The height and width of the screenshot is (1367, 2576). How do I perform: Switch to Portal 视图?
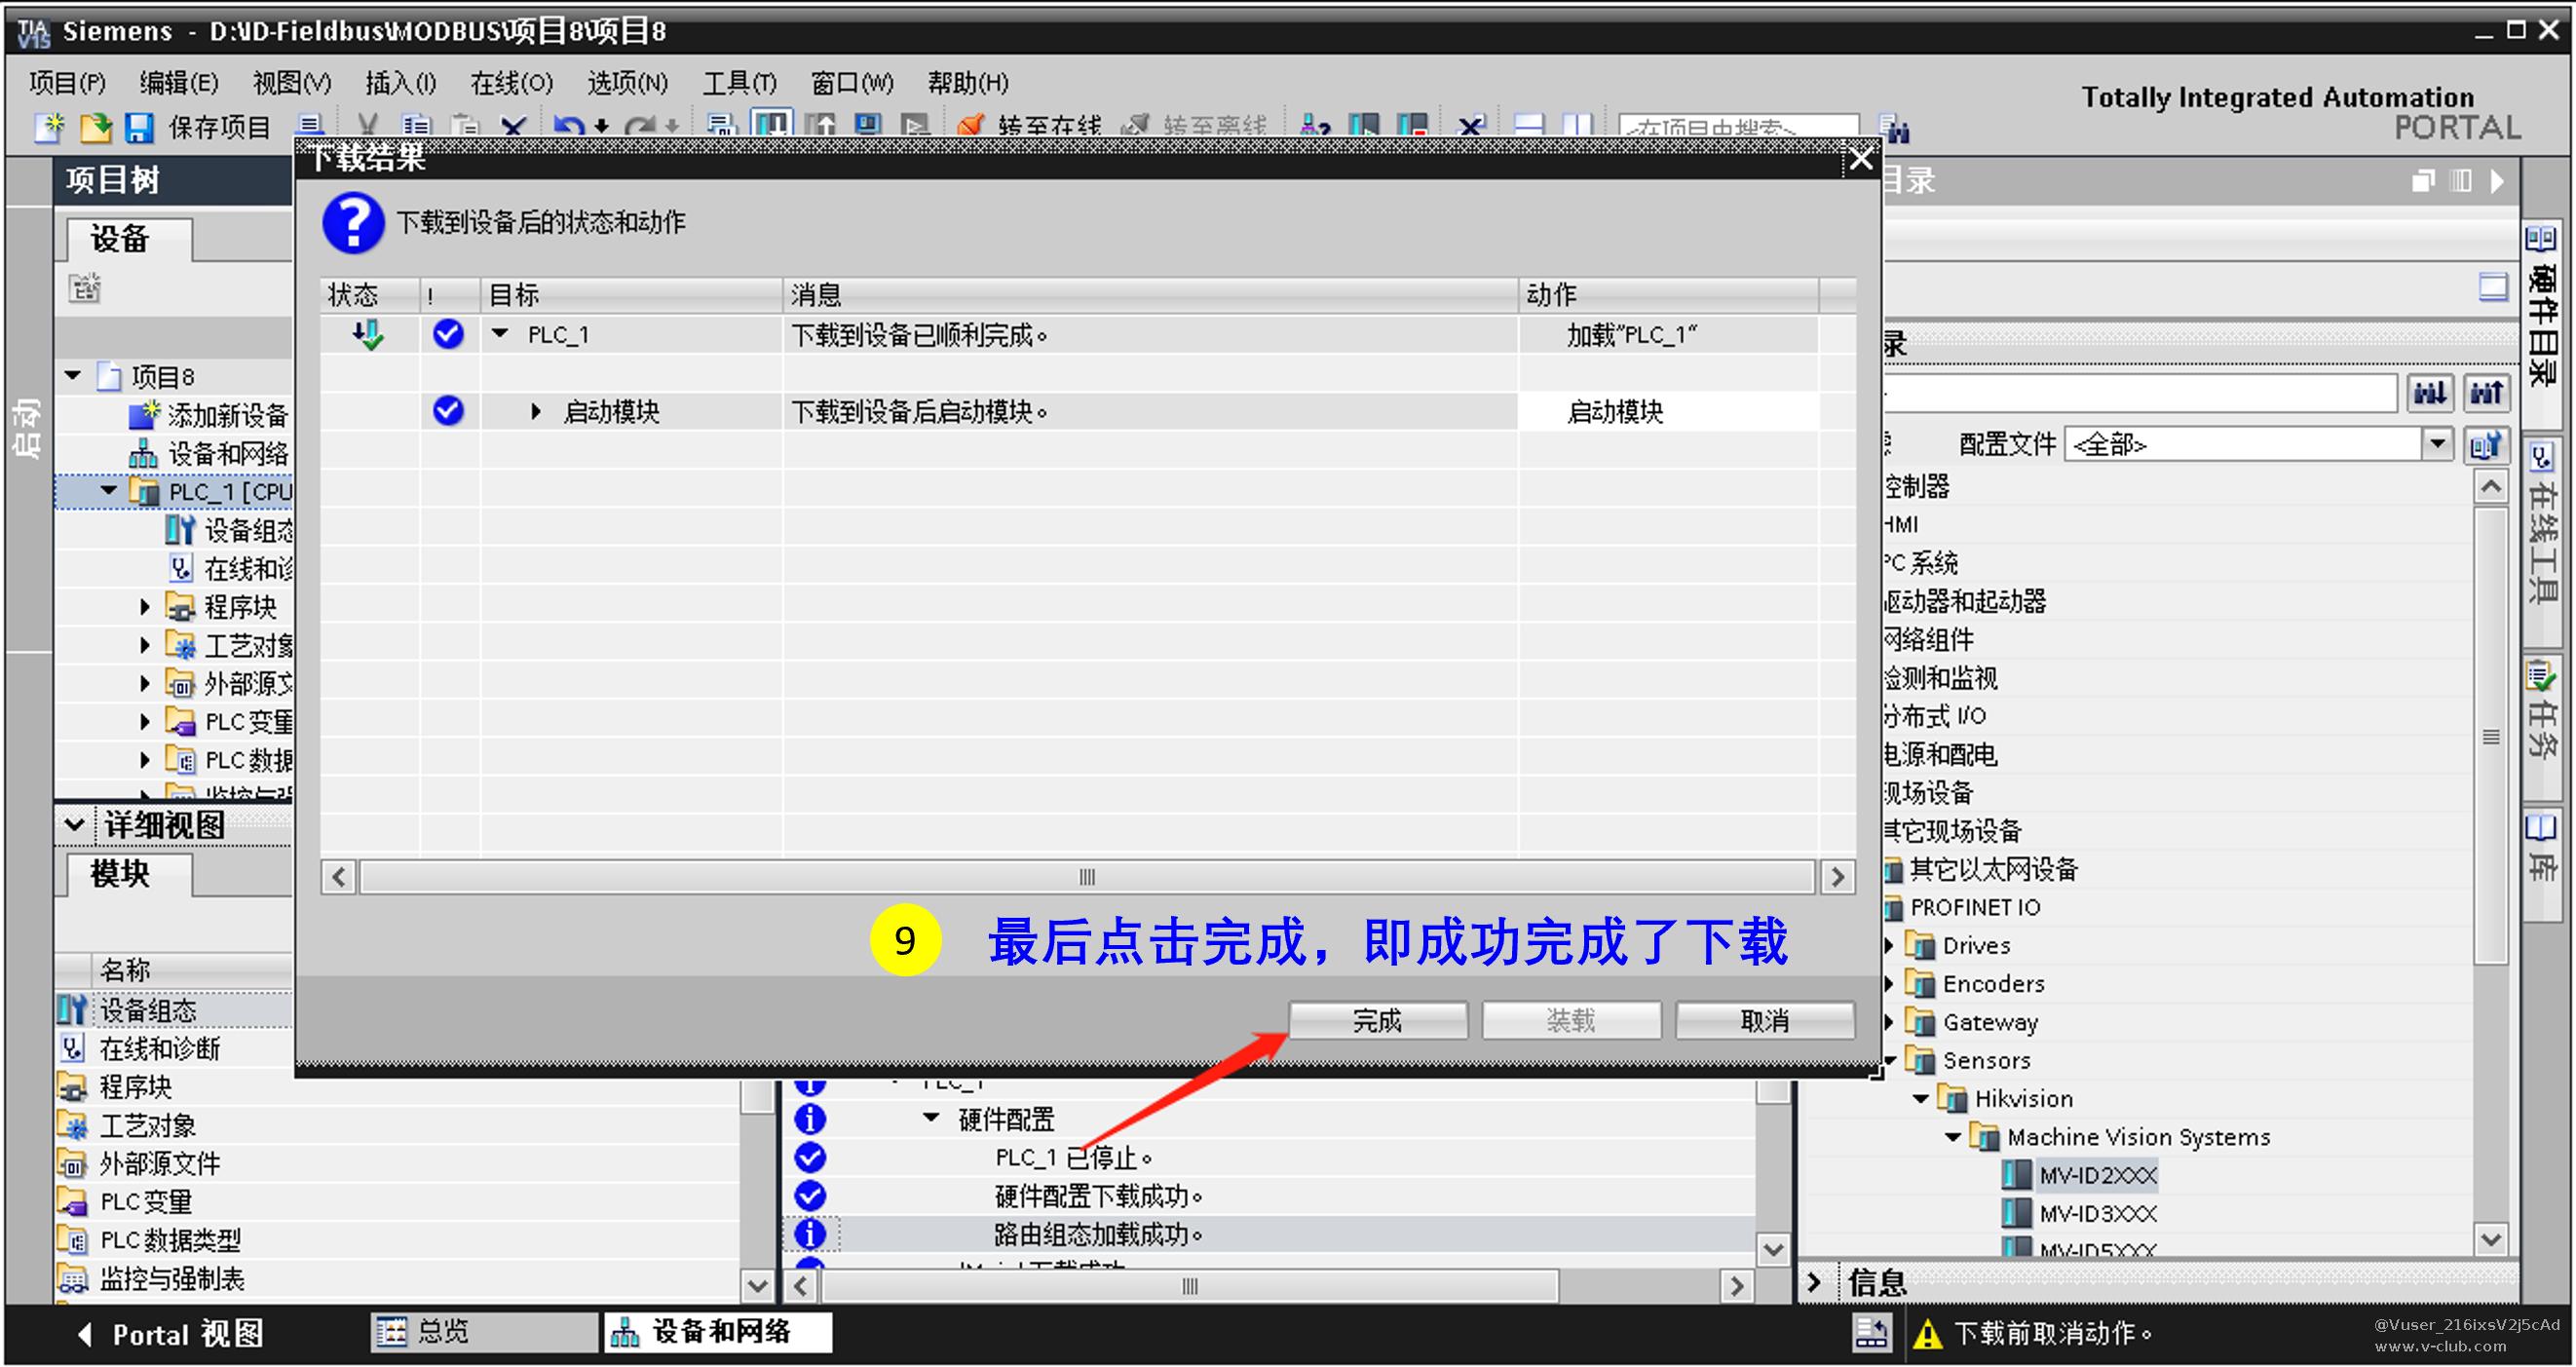pyautogui.click(x=171, y=1334)
